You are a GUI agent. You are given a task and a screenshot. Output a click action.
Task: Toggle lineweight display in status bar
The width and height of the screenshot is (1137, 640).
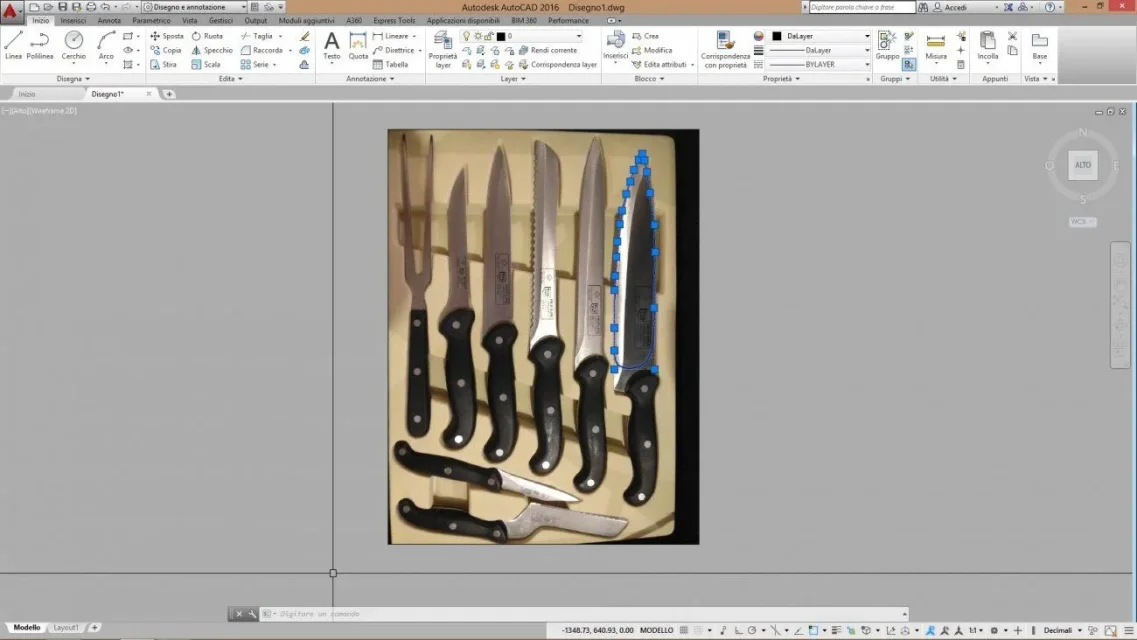pos(836,631)
